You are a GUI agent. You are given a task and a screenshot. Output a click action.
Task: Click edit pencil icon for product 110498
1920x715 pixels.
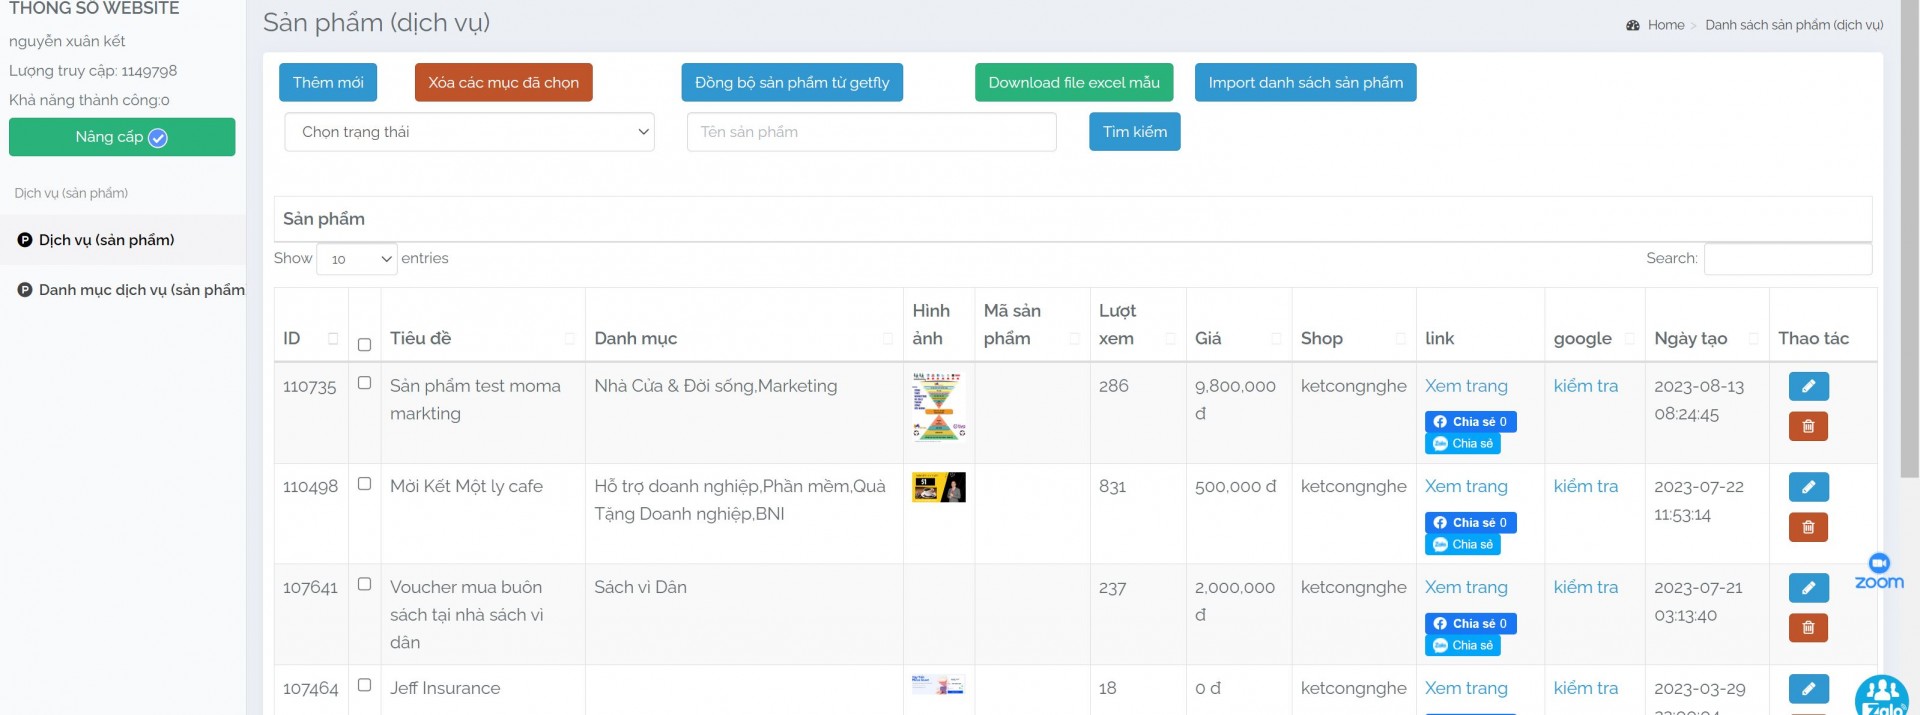[x=1808, y=487]
